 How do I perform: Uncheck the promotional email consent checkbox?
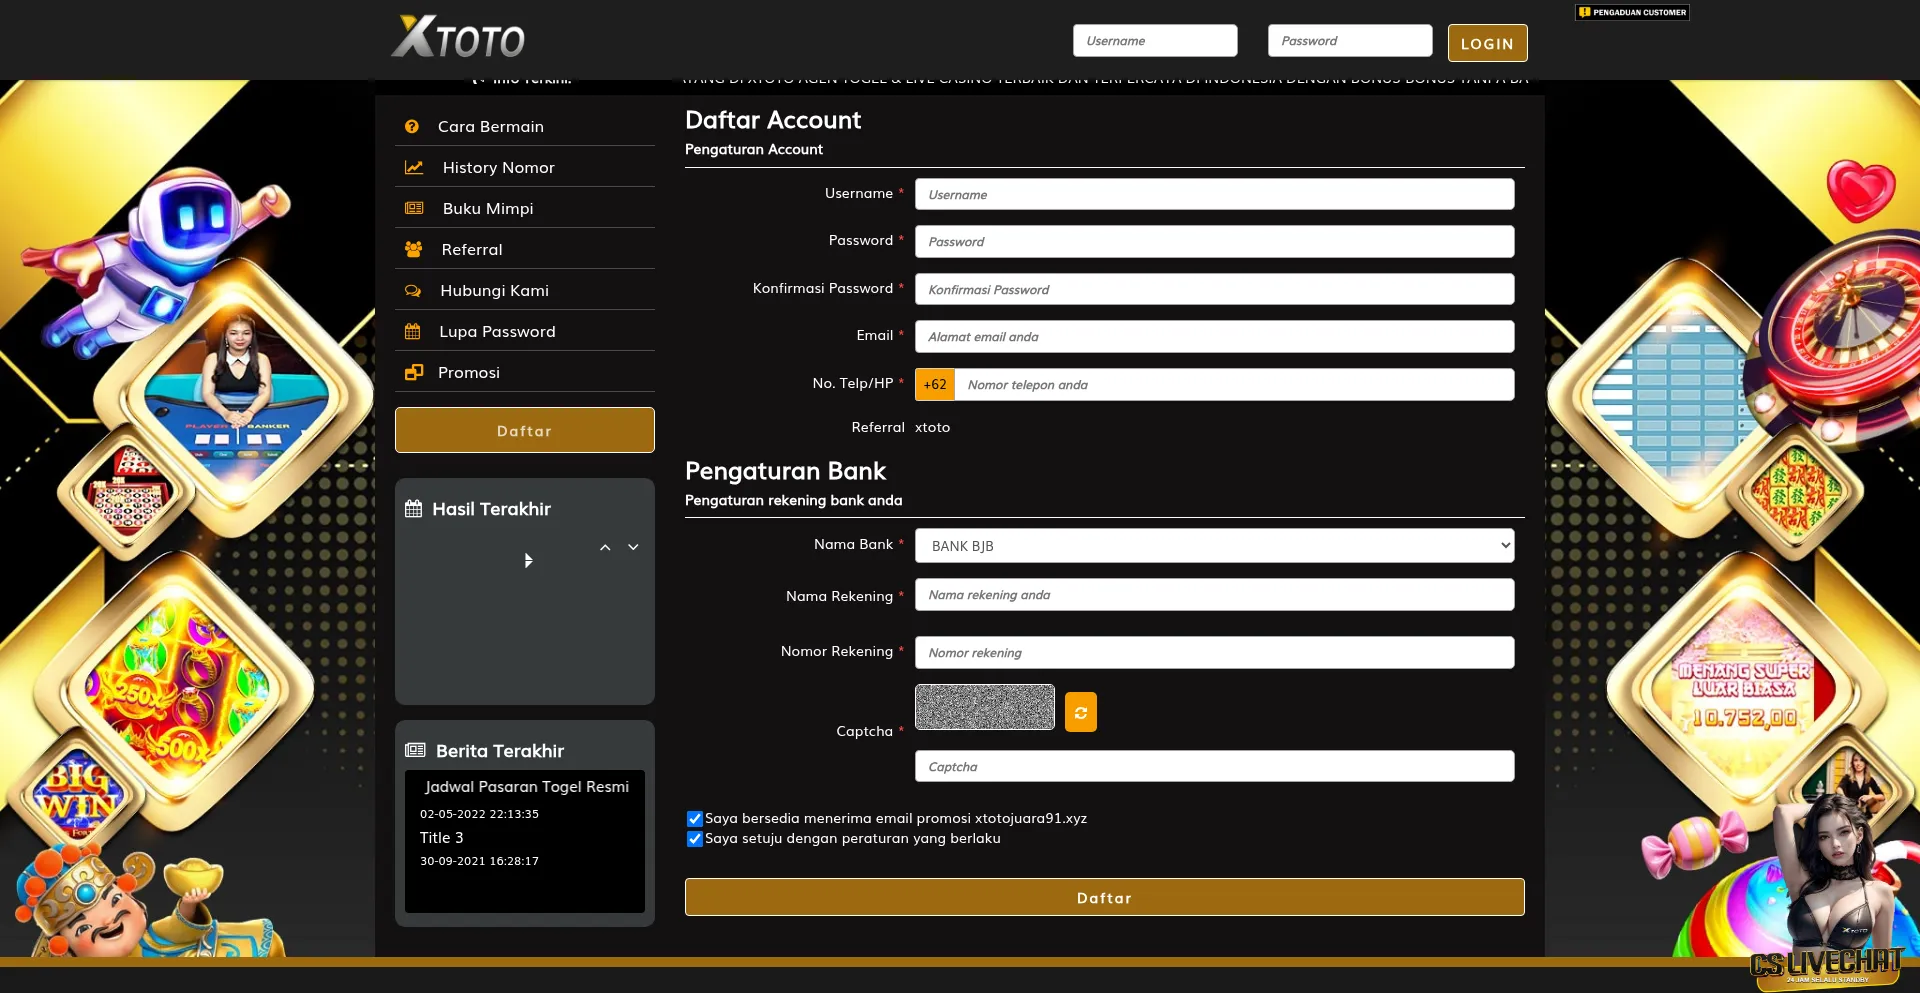[695, 819]
